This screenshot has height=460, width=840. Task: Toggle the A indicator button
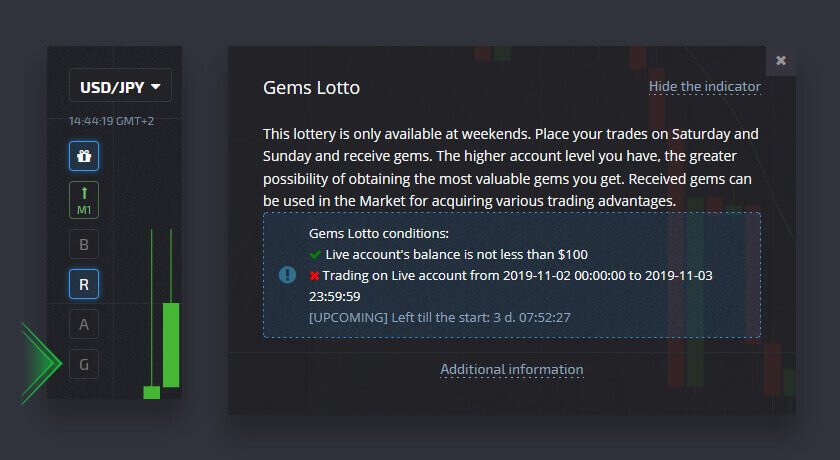click(x=83, y=324)
